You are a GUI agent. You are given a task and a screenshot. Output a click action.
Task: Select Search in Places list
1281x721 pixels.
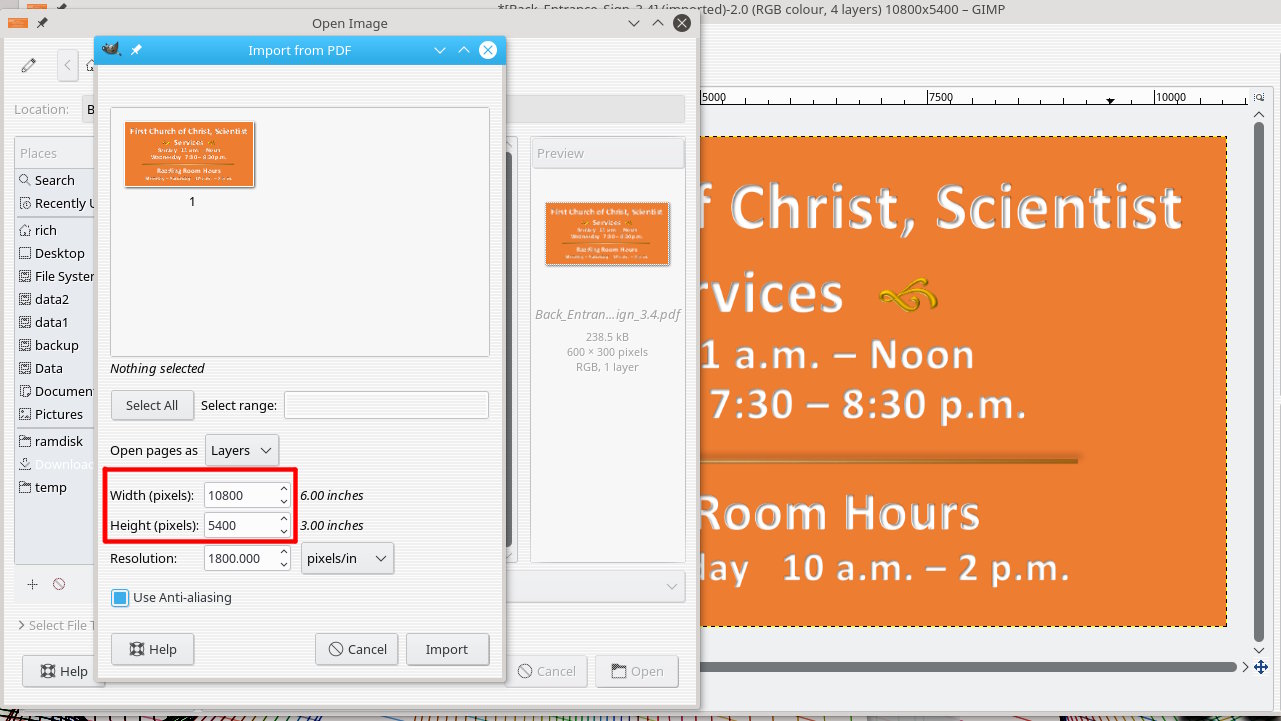tap(55, 180)
